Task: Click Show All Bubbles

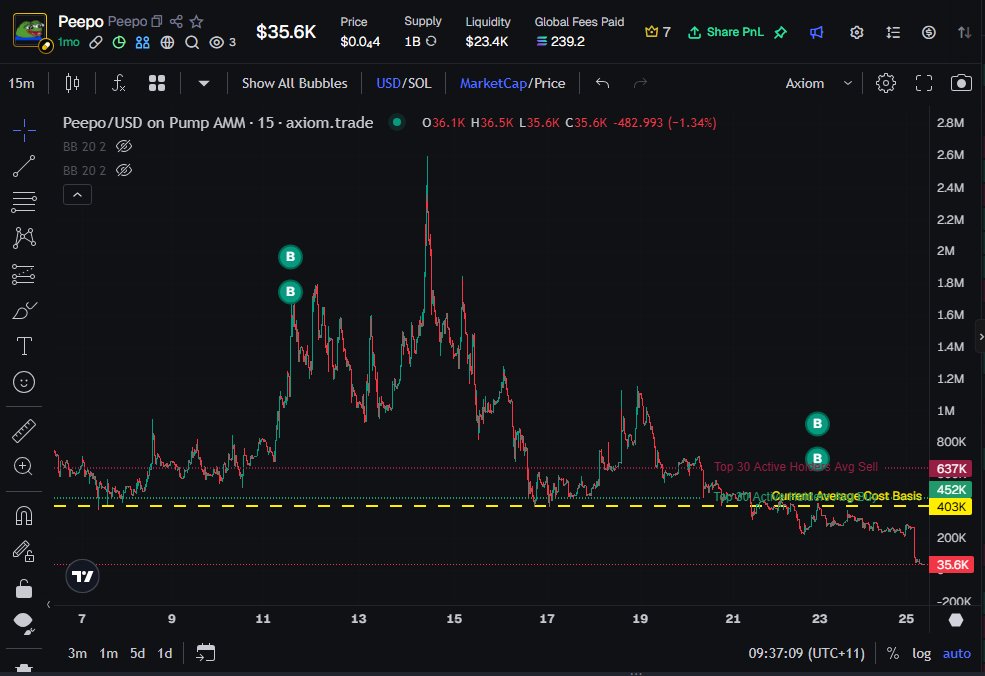Action: (295, 83)
